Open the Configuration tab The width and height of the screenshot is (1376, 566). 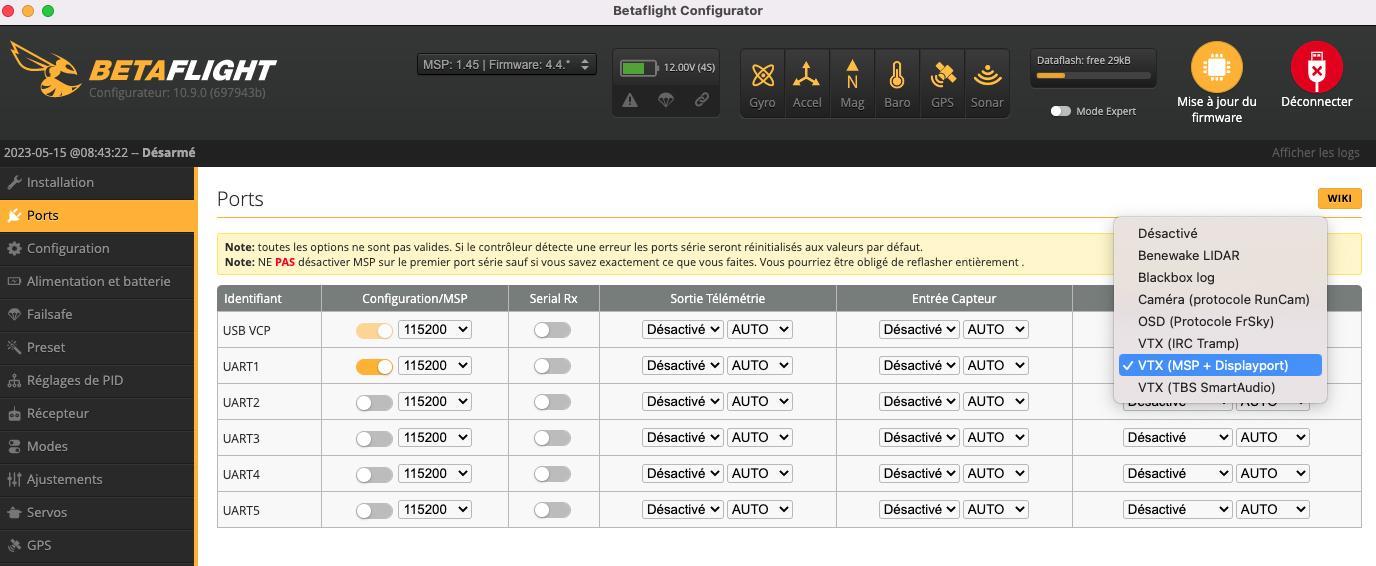click(97, 248)
